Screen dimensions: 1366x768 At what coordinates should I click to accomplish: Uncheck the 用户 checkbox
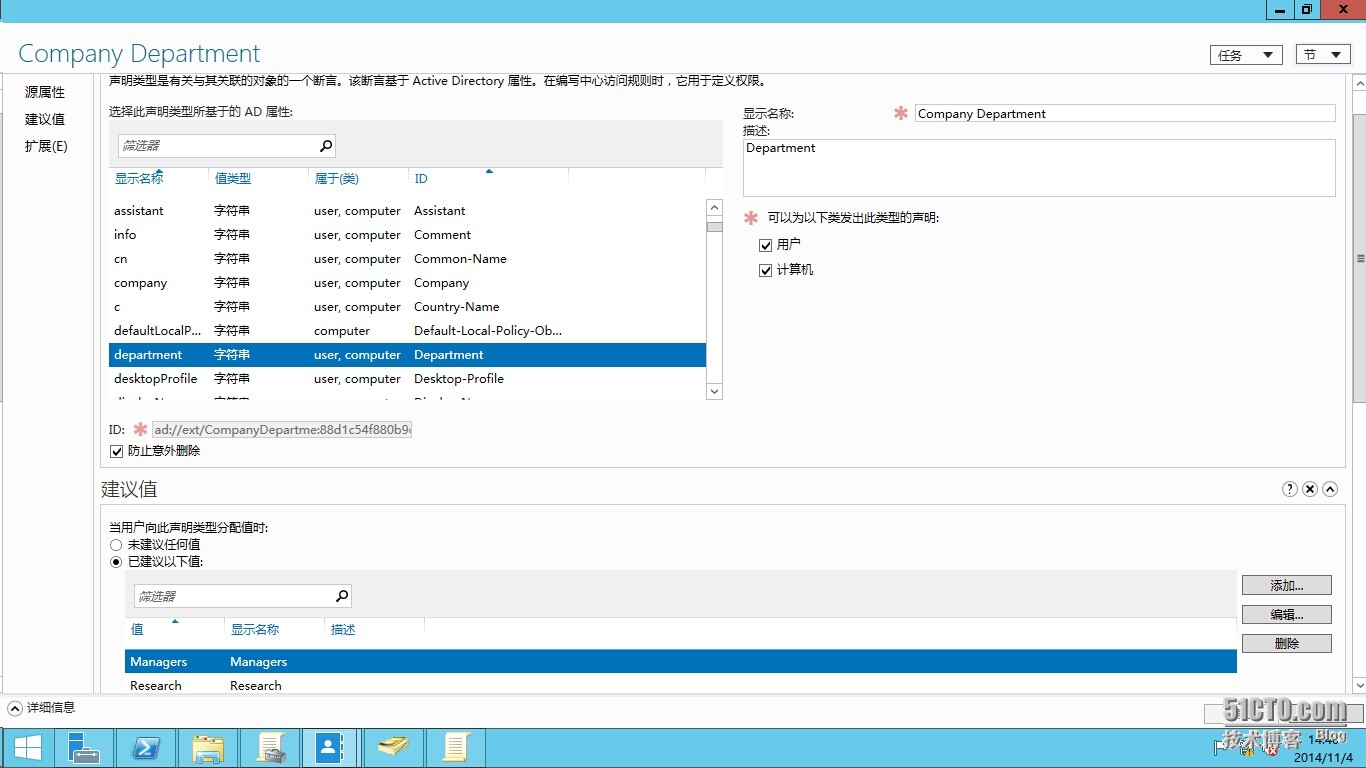point(766,244)
